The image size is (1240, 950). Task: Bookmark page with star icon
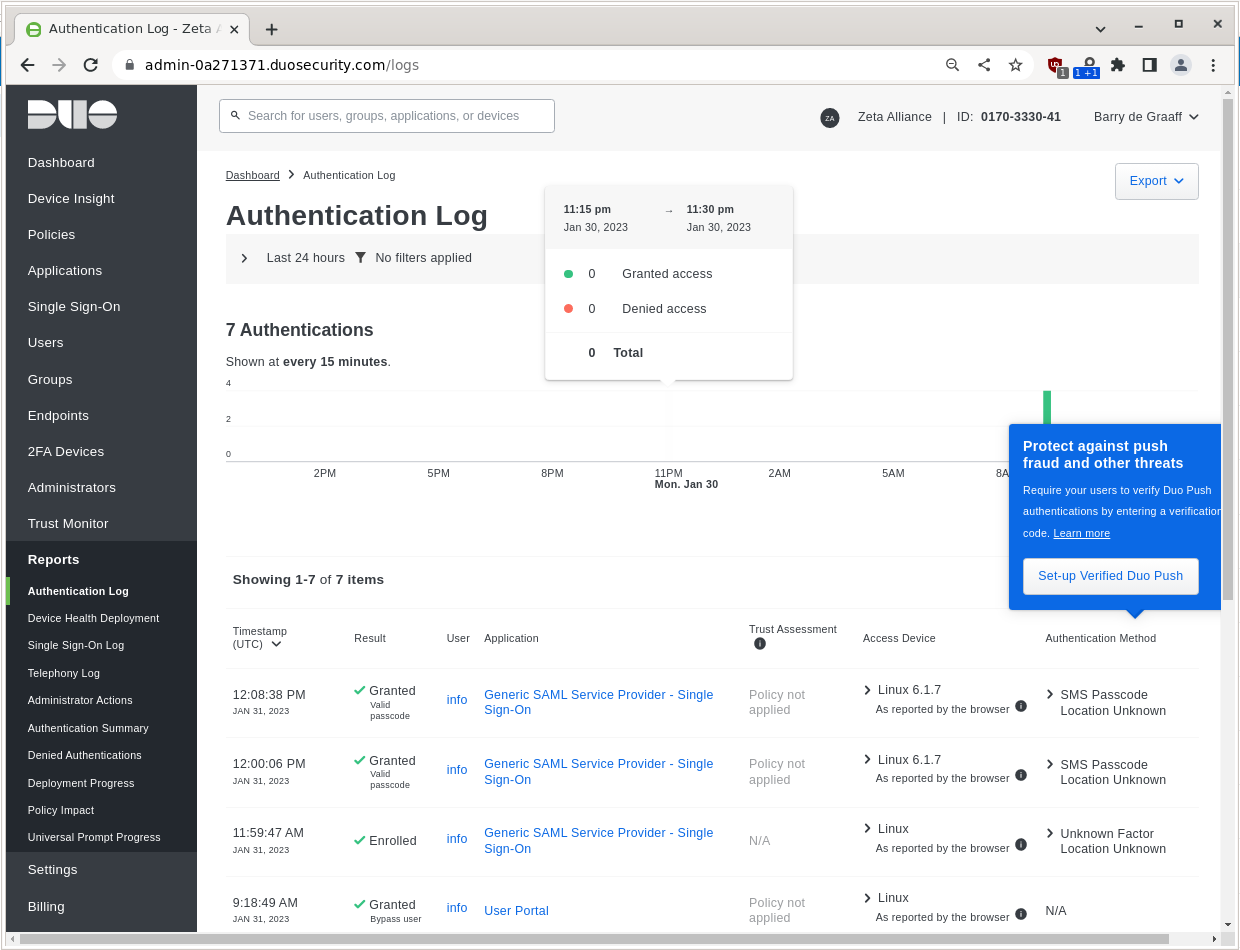pos(1016,65)
